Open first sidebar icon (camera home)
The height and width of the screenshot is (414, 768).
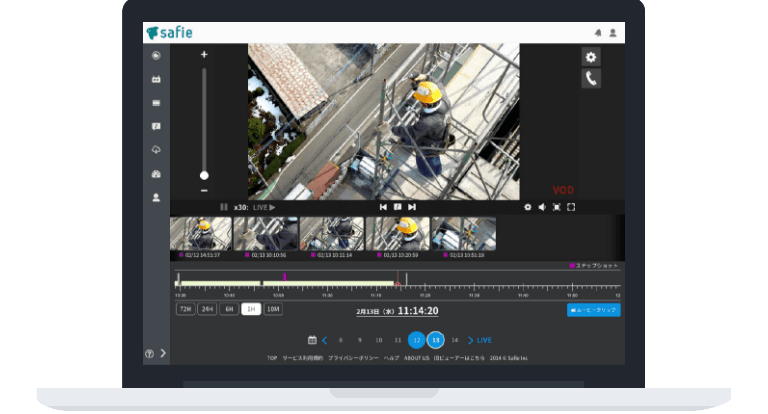(156, 55)
